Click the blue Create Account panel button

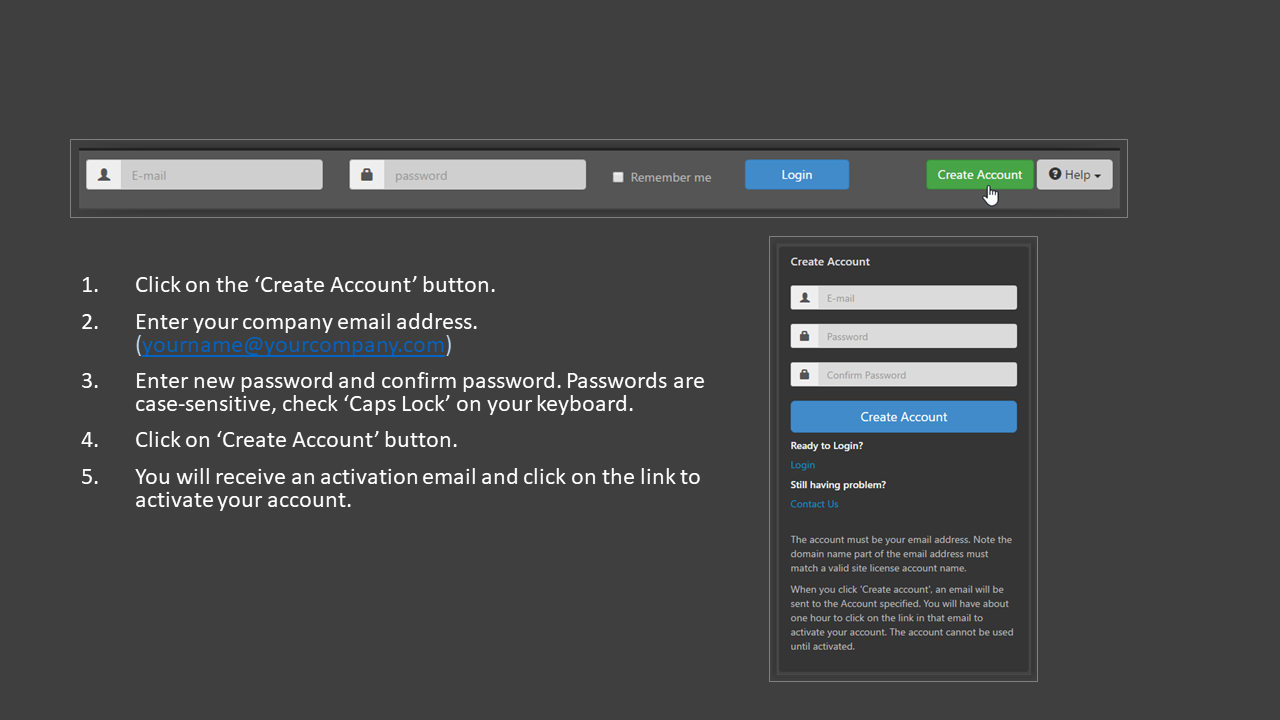click(904, 417)
